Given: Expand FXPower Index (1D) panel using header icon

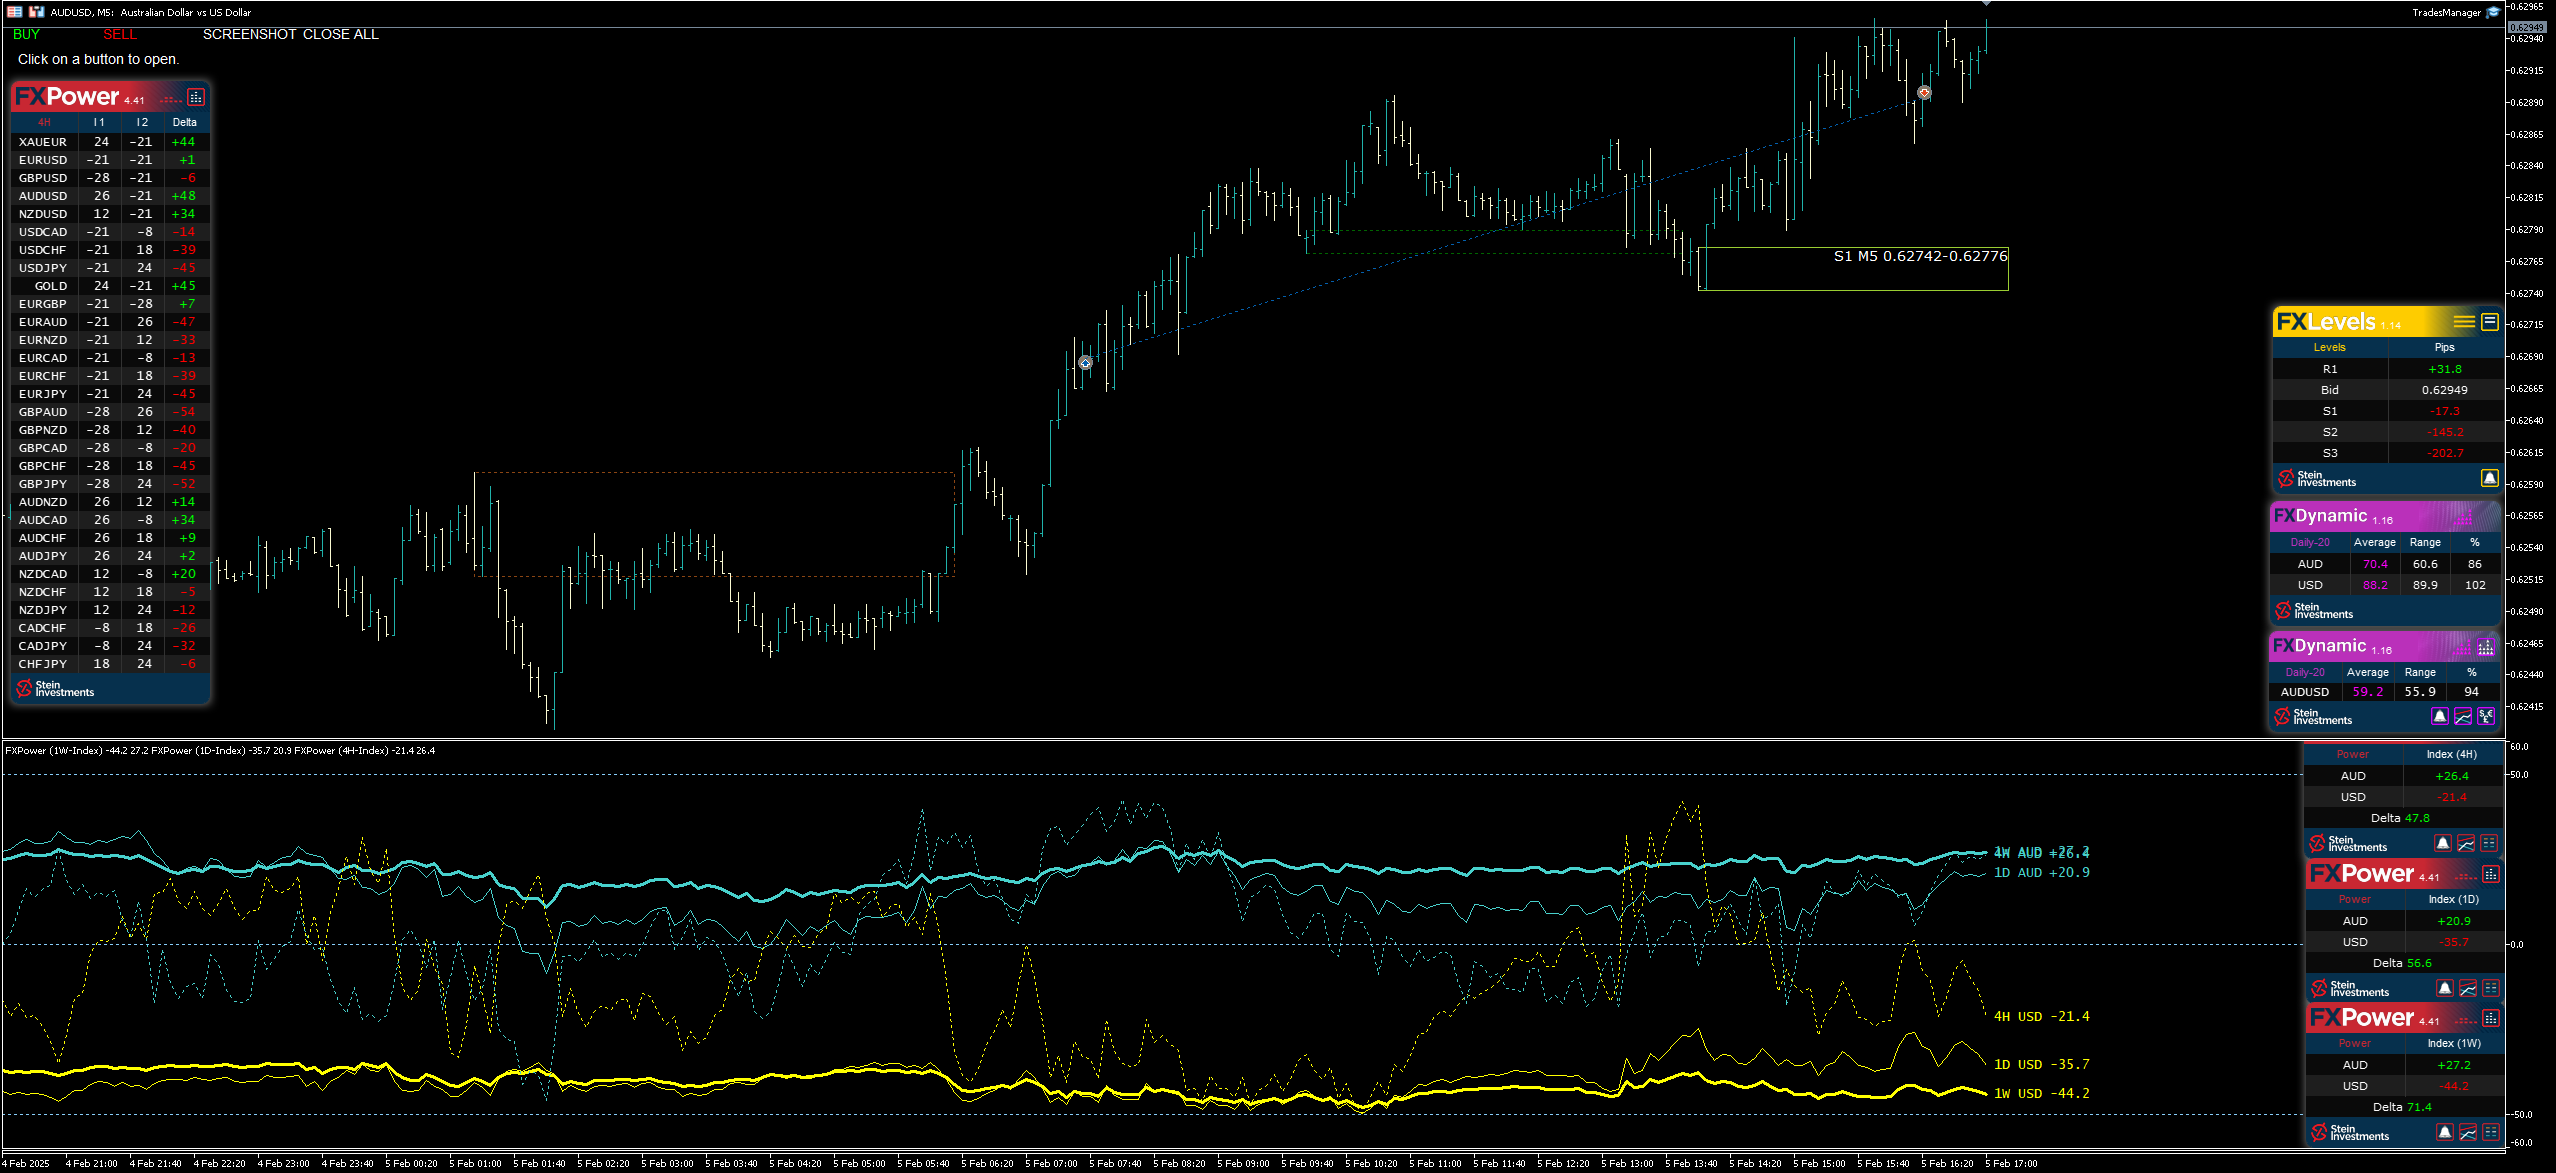Looking at the screenshot, I should [2491, 874].
